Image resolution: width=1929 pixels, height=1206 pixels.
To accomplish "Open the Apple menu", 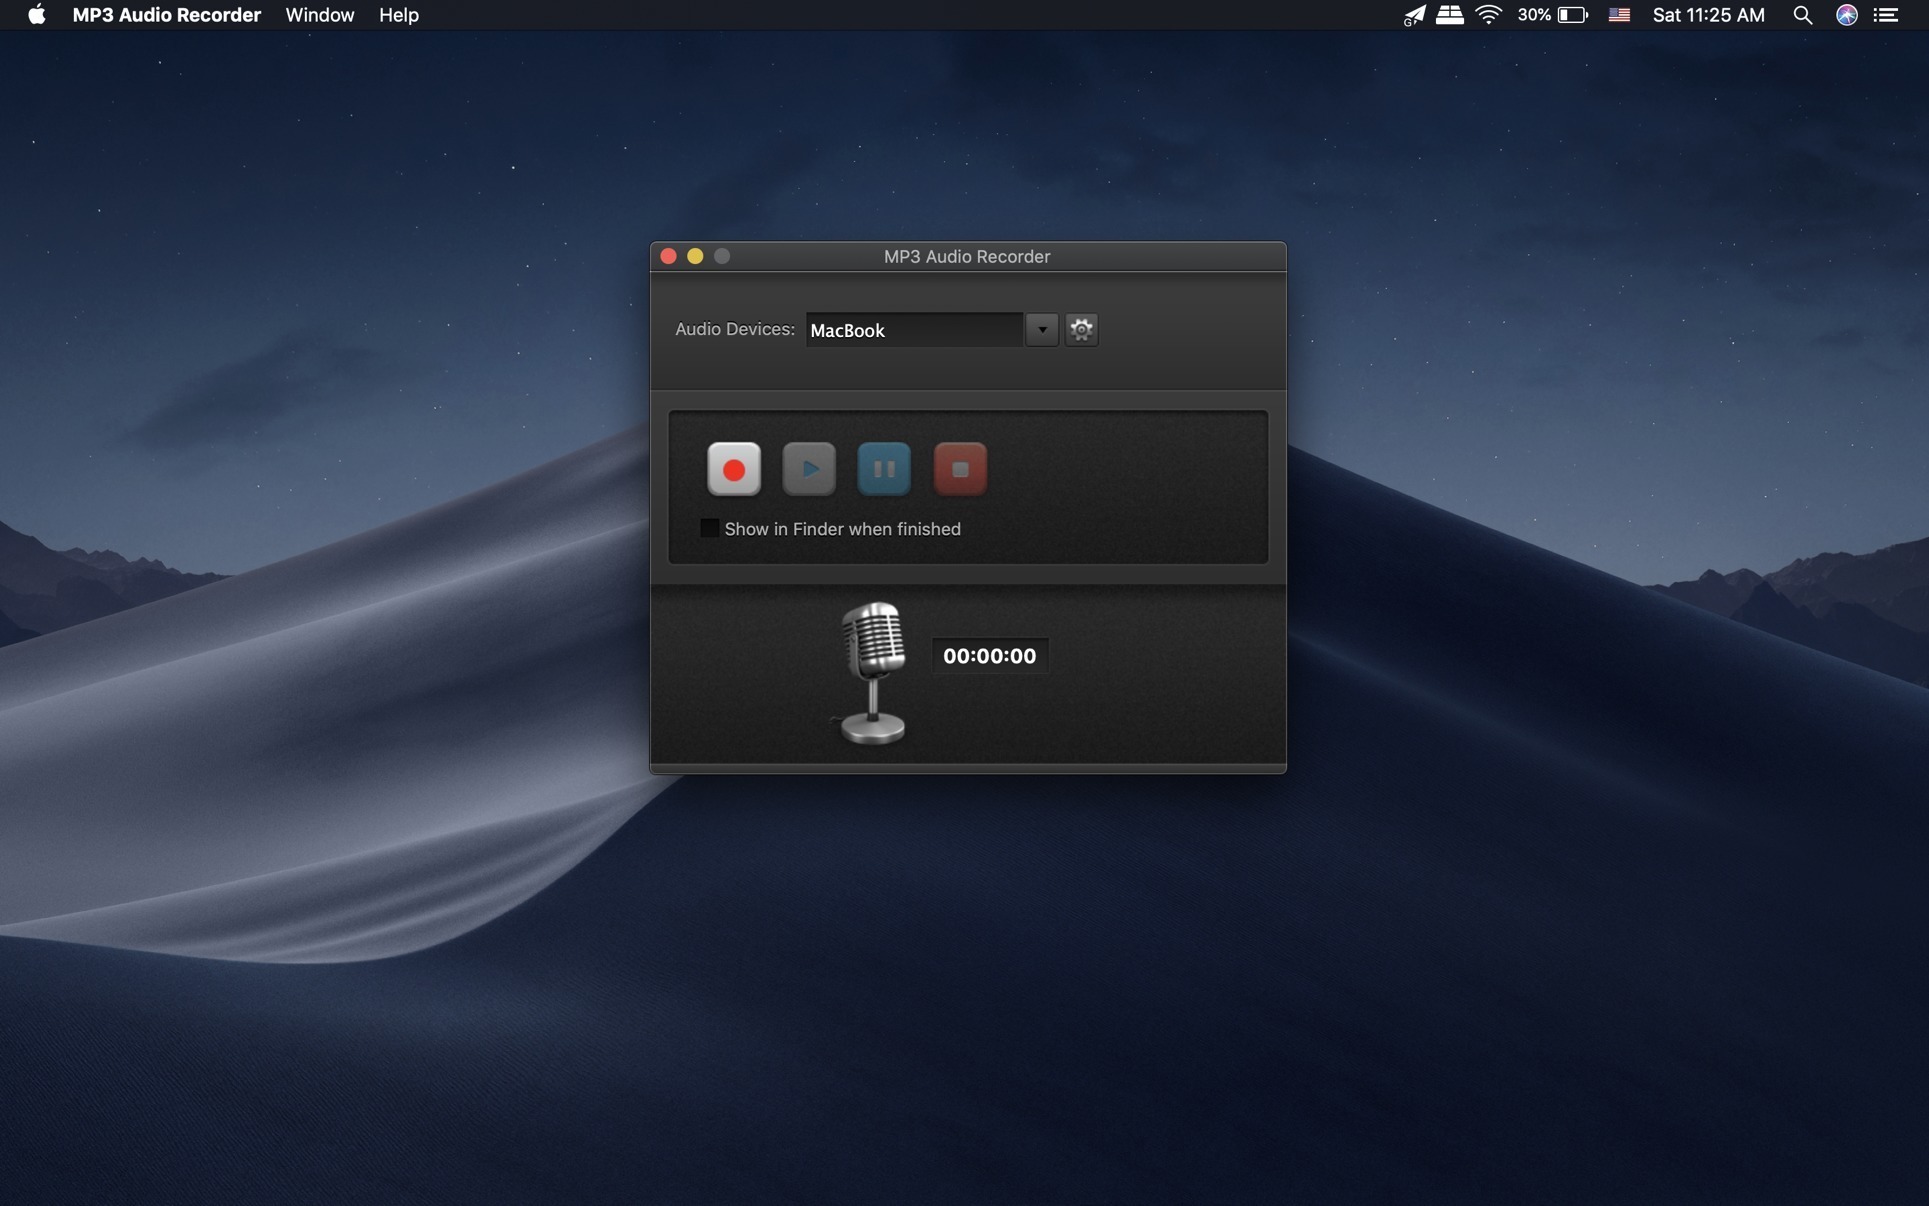I will (x=36, y=15).
